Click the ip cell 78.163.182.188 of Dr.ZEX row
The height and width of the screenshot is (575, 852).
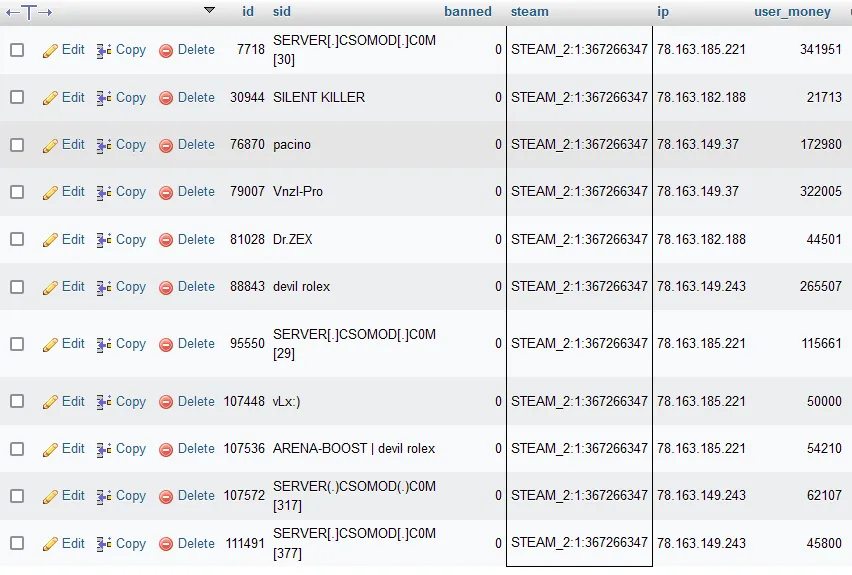click(x=701, y=239)
